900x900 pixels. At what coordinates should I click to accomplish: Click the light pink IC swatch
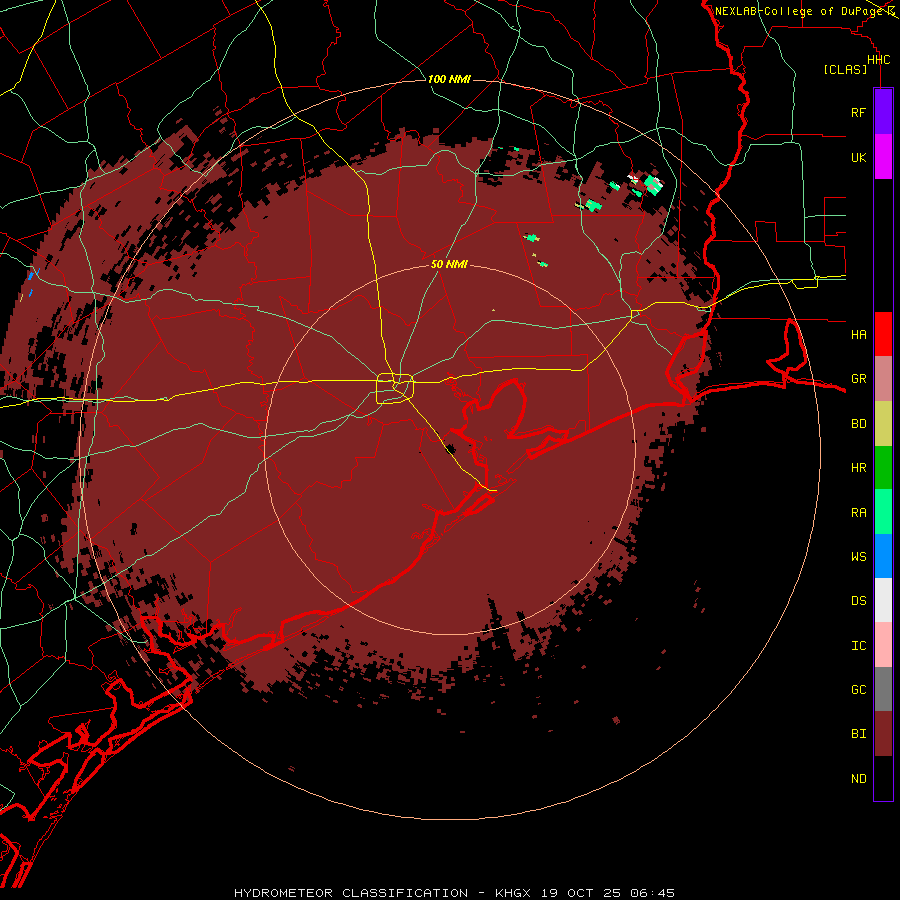(883, 645)
